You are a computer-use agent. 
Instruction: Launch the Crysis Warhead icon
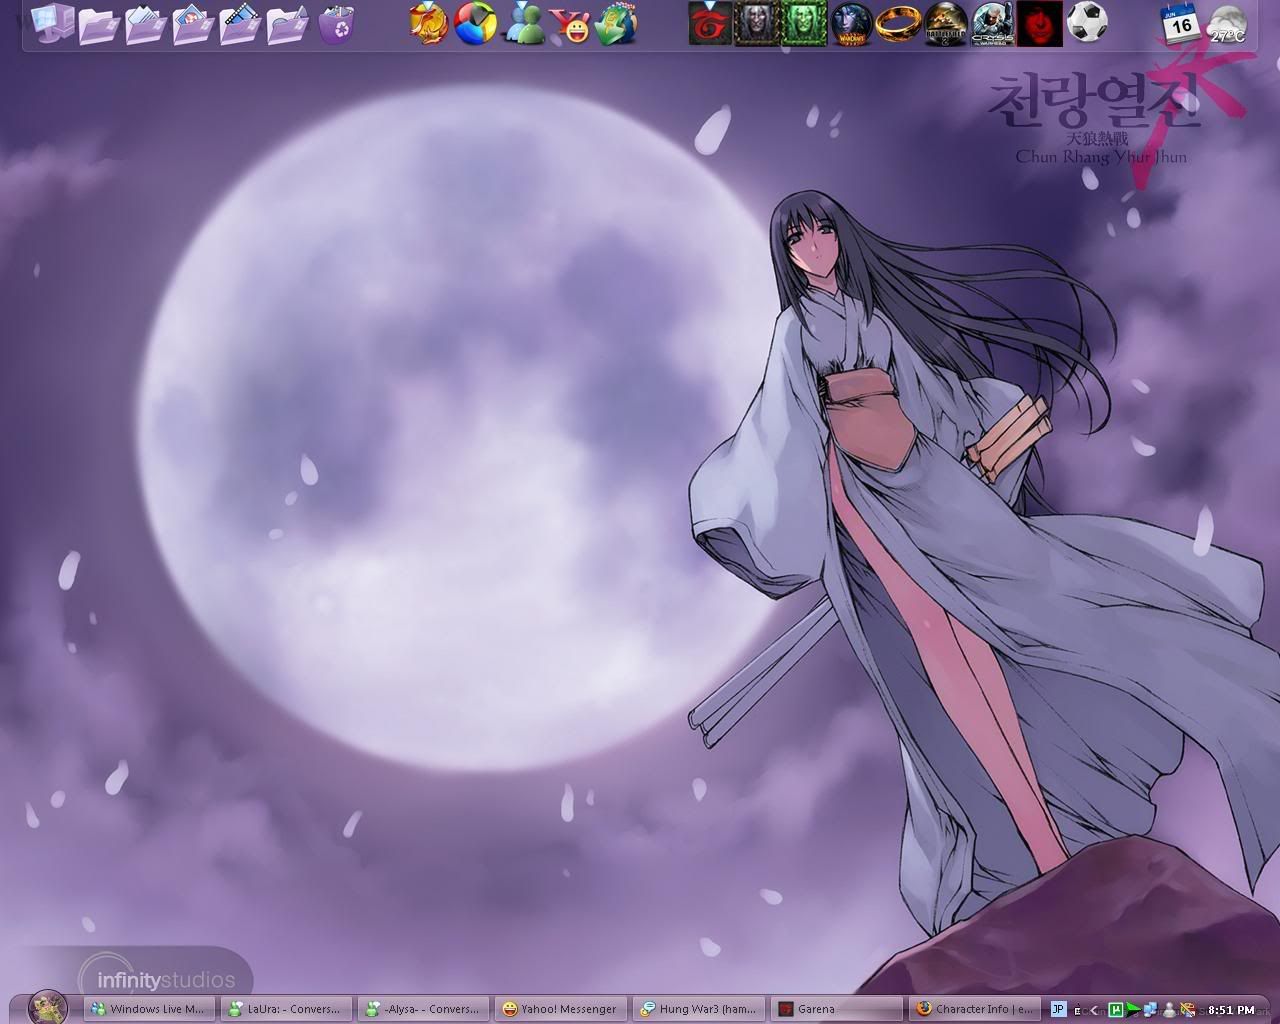click(993, 23)
